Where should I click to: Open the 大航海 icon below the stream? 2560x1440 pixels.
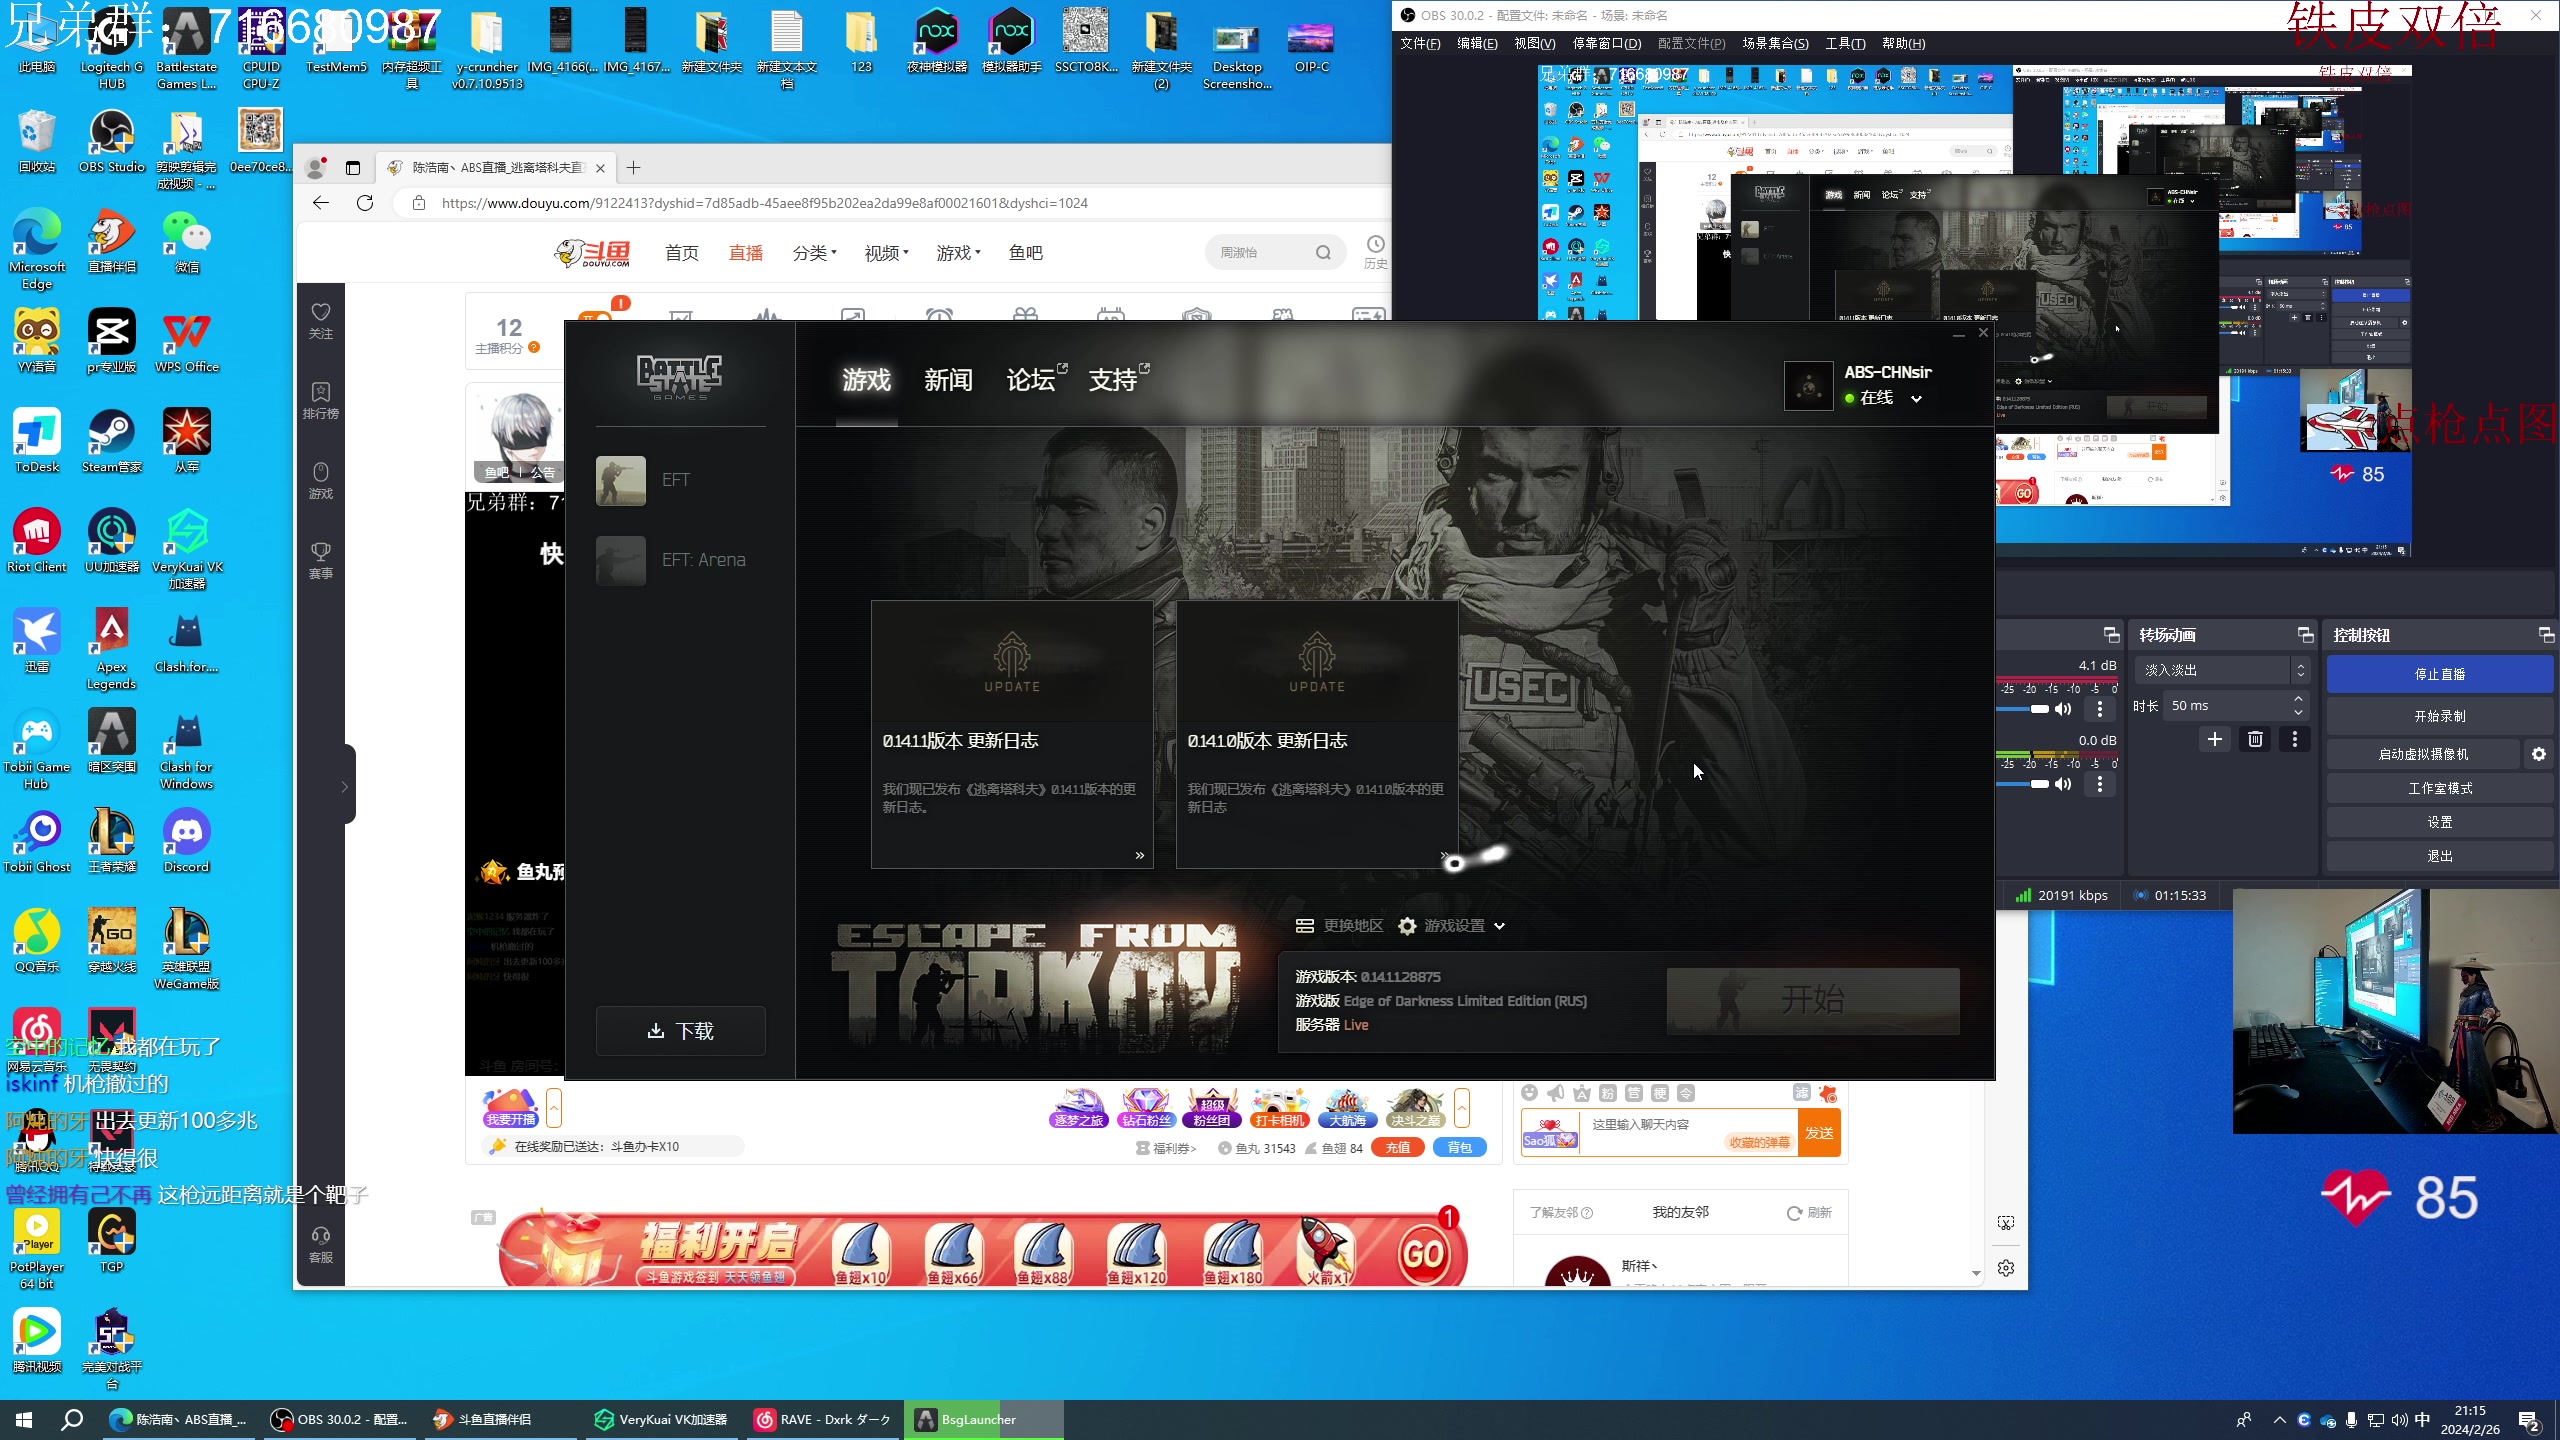[1347, 1108]
